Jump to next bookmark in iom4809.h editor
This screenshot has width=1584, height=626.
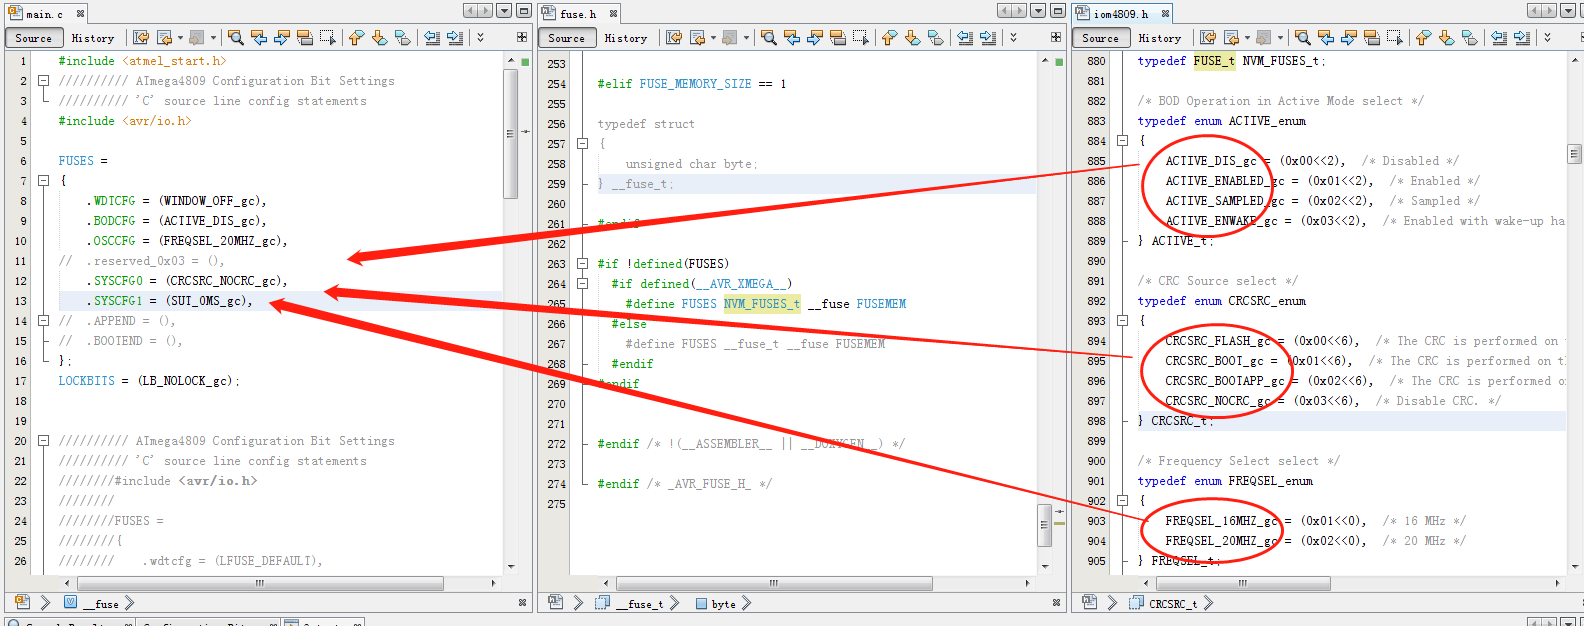(x=1446, y=37)
